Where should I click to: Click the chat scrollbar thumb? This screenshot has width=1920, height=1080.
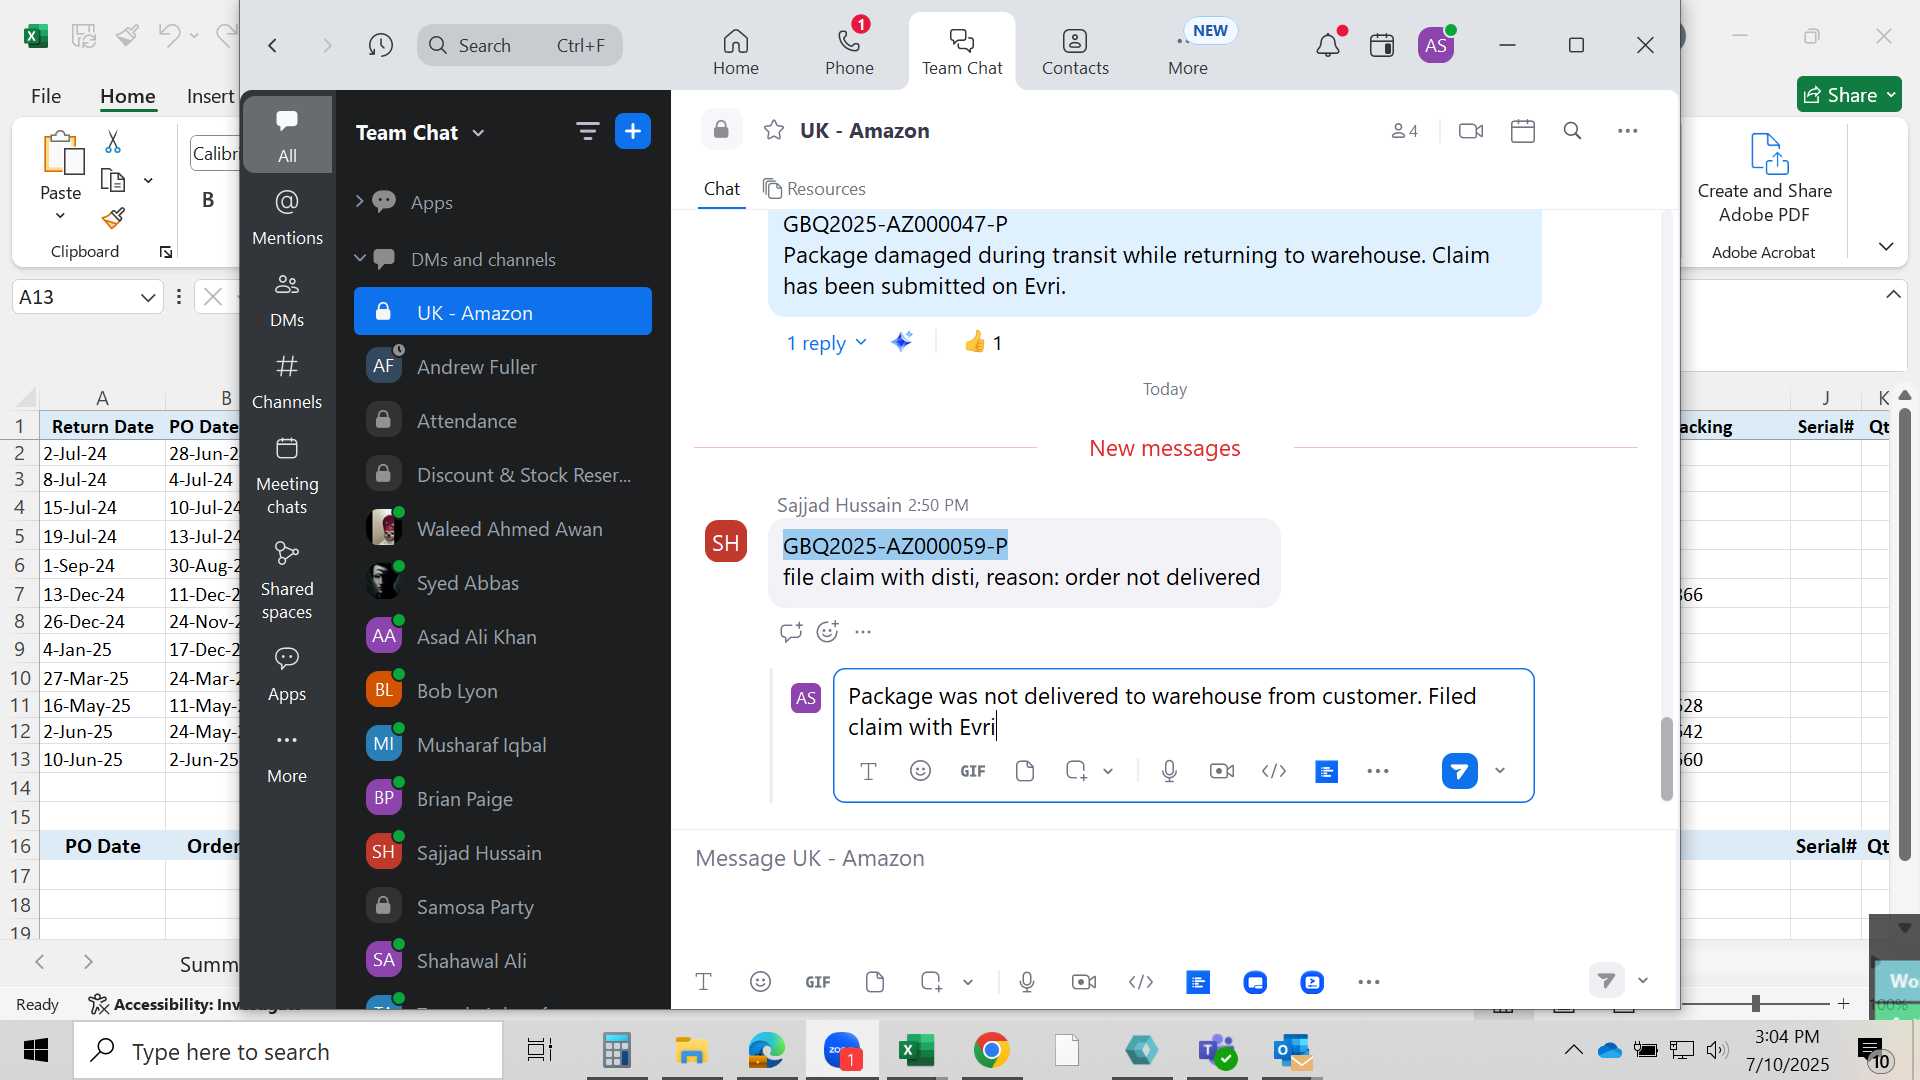1666,759
